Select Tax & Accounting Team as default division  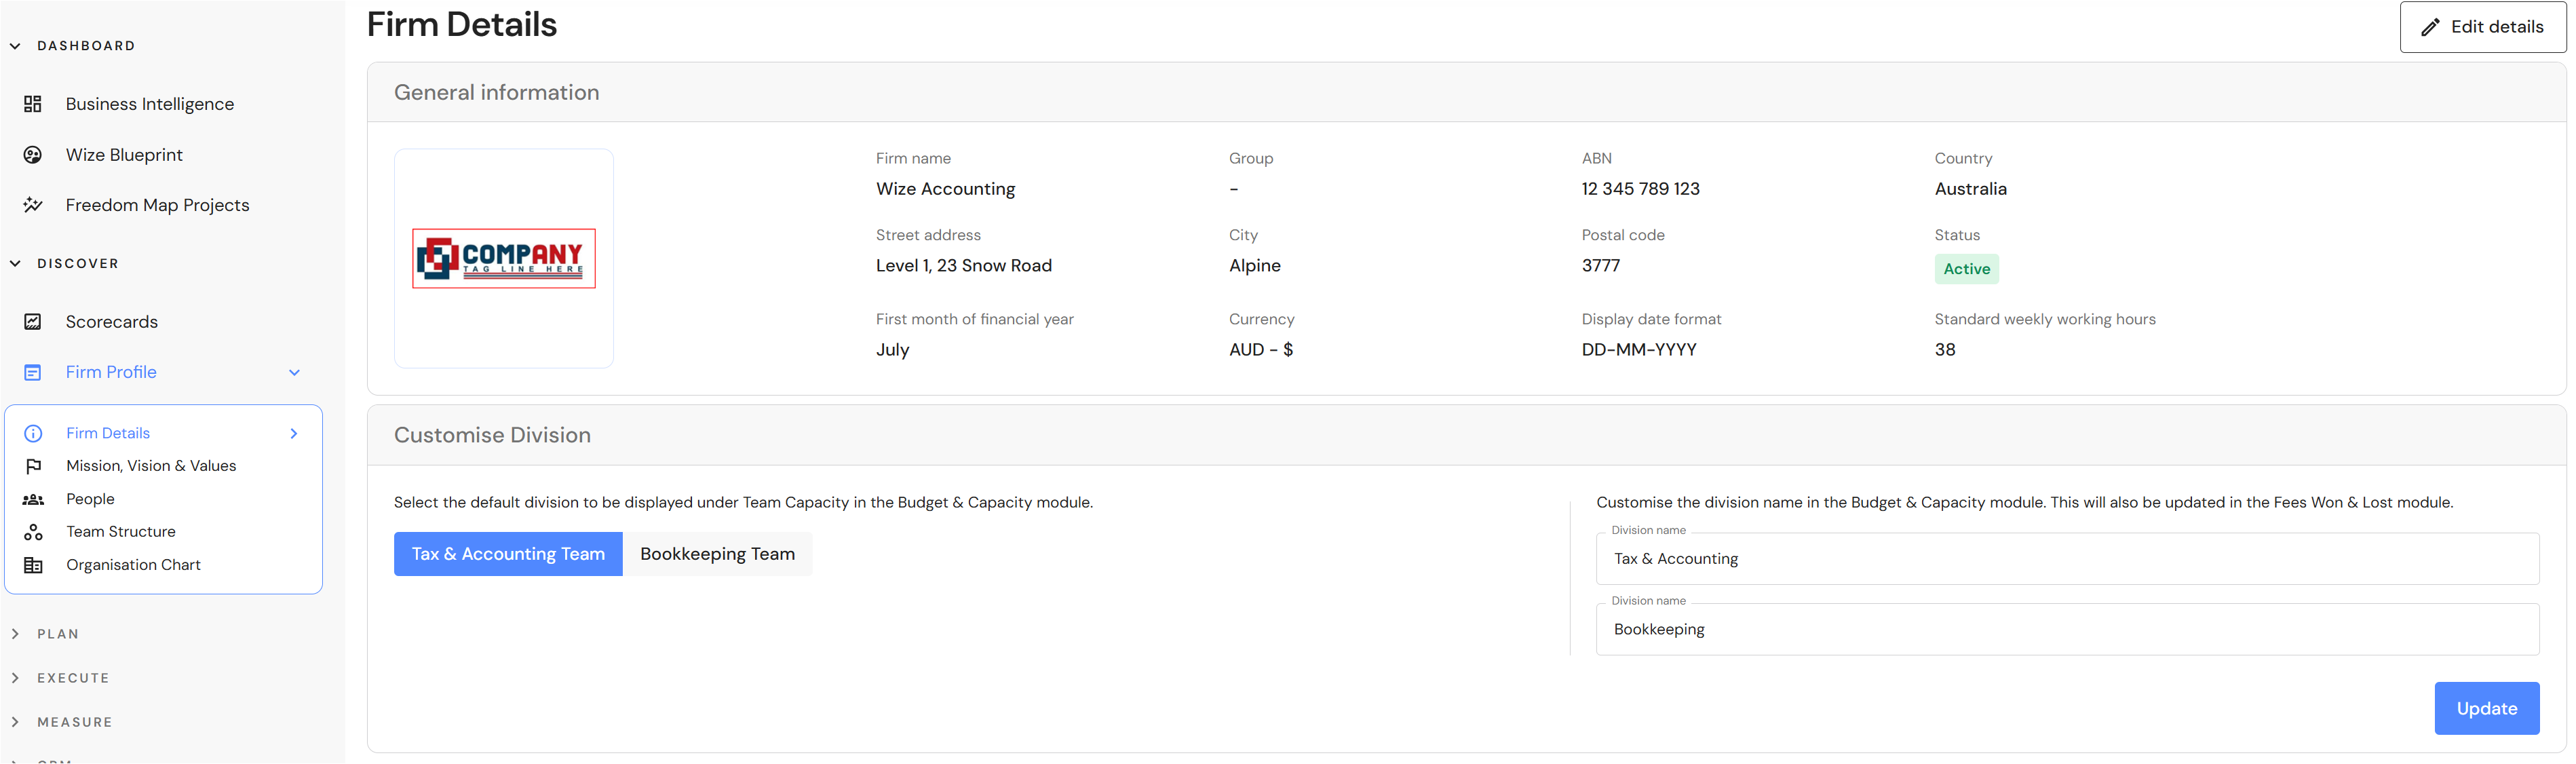click(x=508, y=554)
